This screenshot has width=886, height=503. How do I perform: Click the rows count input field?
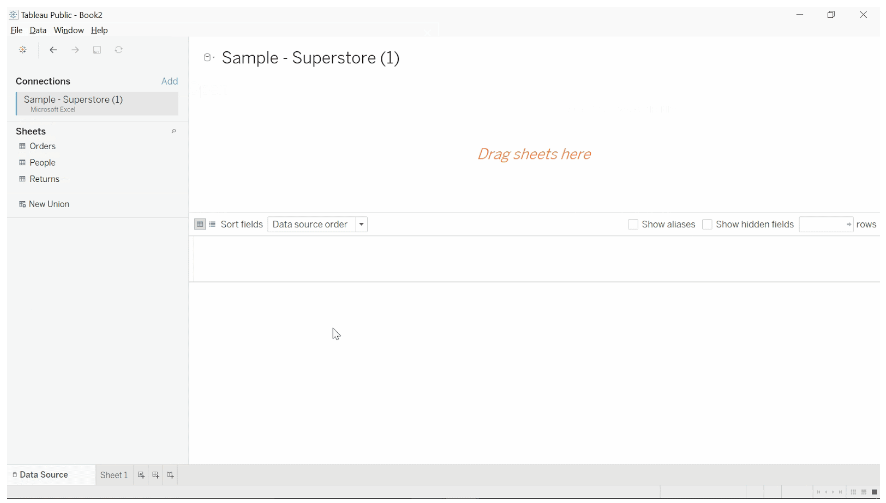click(822, 224)
